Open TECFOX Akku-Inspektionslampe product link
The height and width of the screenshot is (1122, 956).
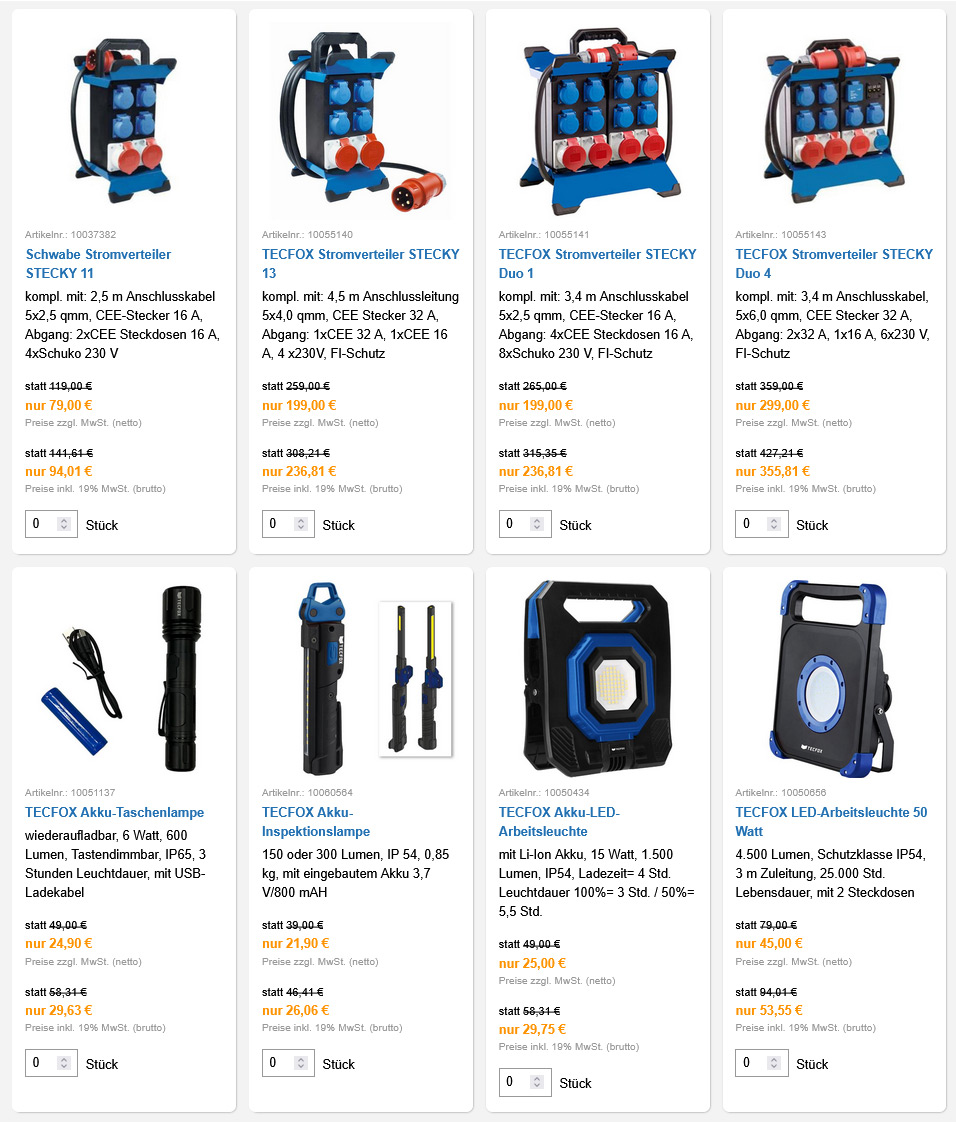tap(316, 821)
